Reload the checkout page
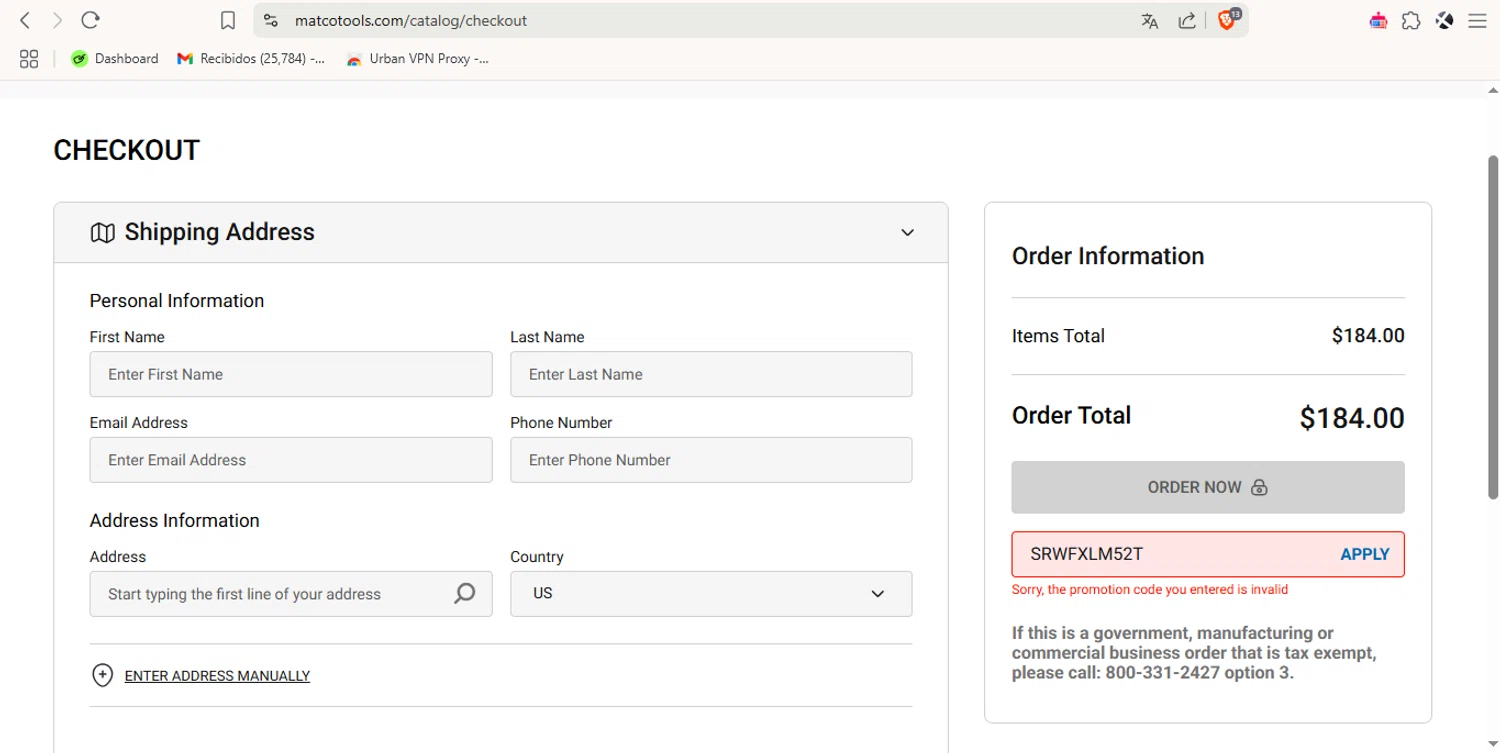The width and height of the screenshot is (1500, 753). 90,20
